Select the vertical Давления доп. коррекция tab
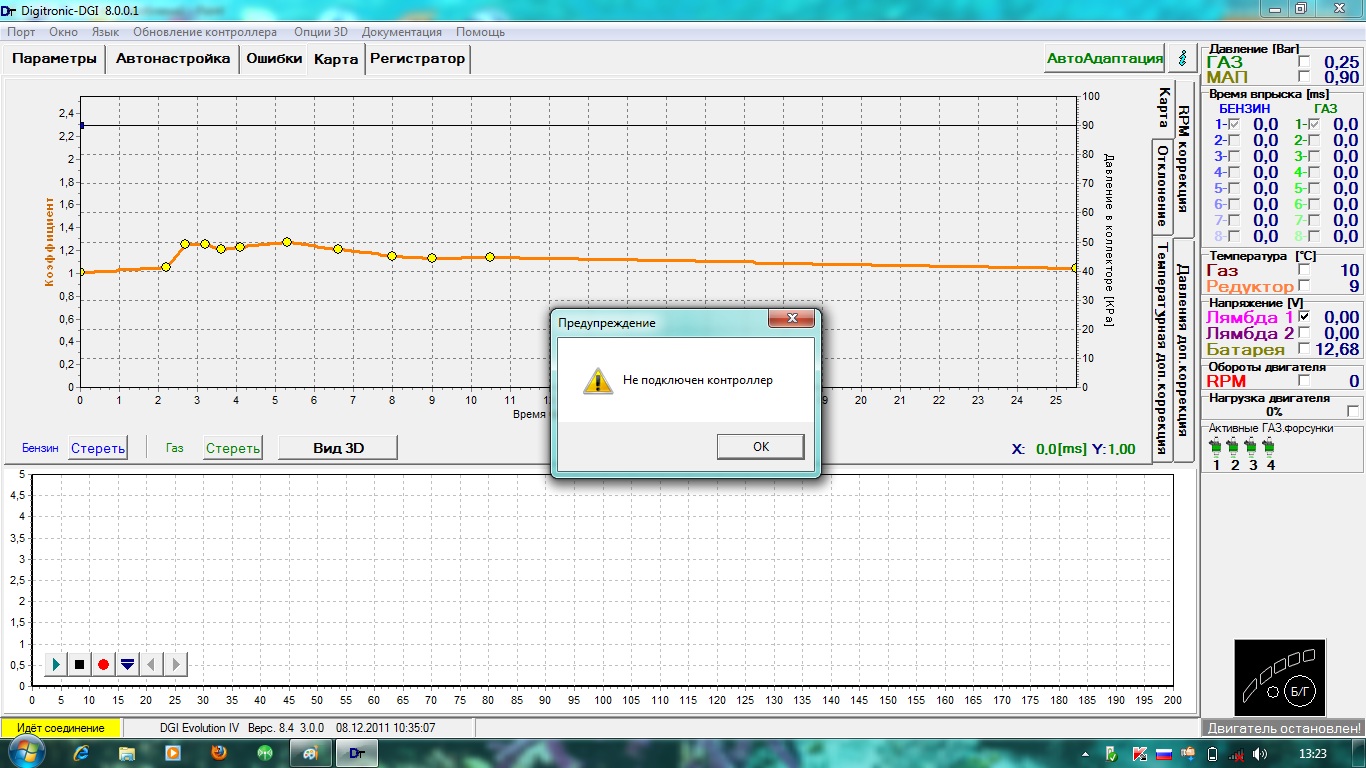 point(1183,350)
